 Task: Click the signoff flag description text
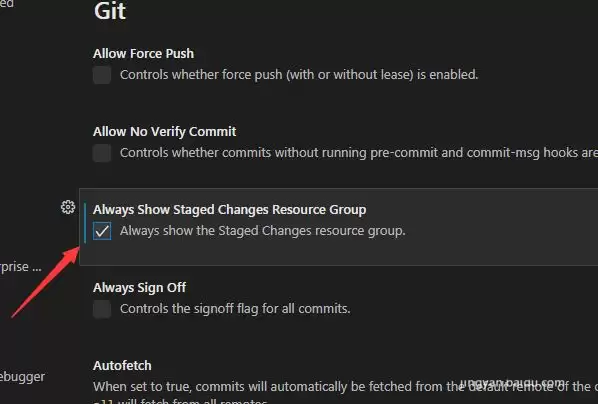coord(235,309)
